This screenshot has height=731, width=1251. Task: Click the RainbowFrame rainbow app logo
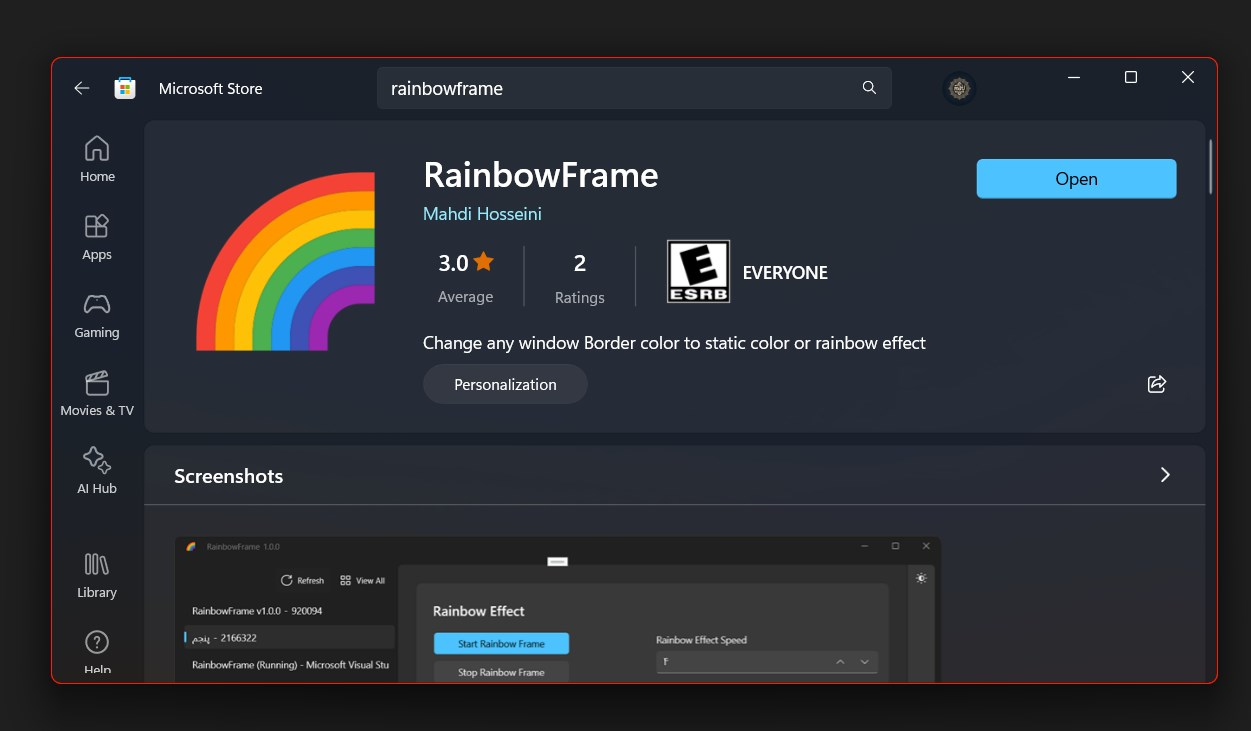(x=285, y=260)
